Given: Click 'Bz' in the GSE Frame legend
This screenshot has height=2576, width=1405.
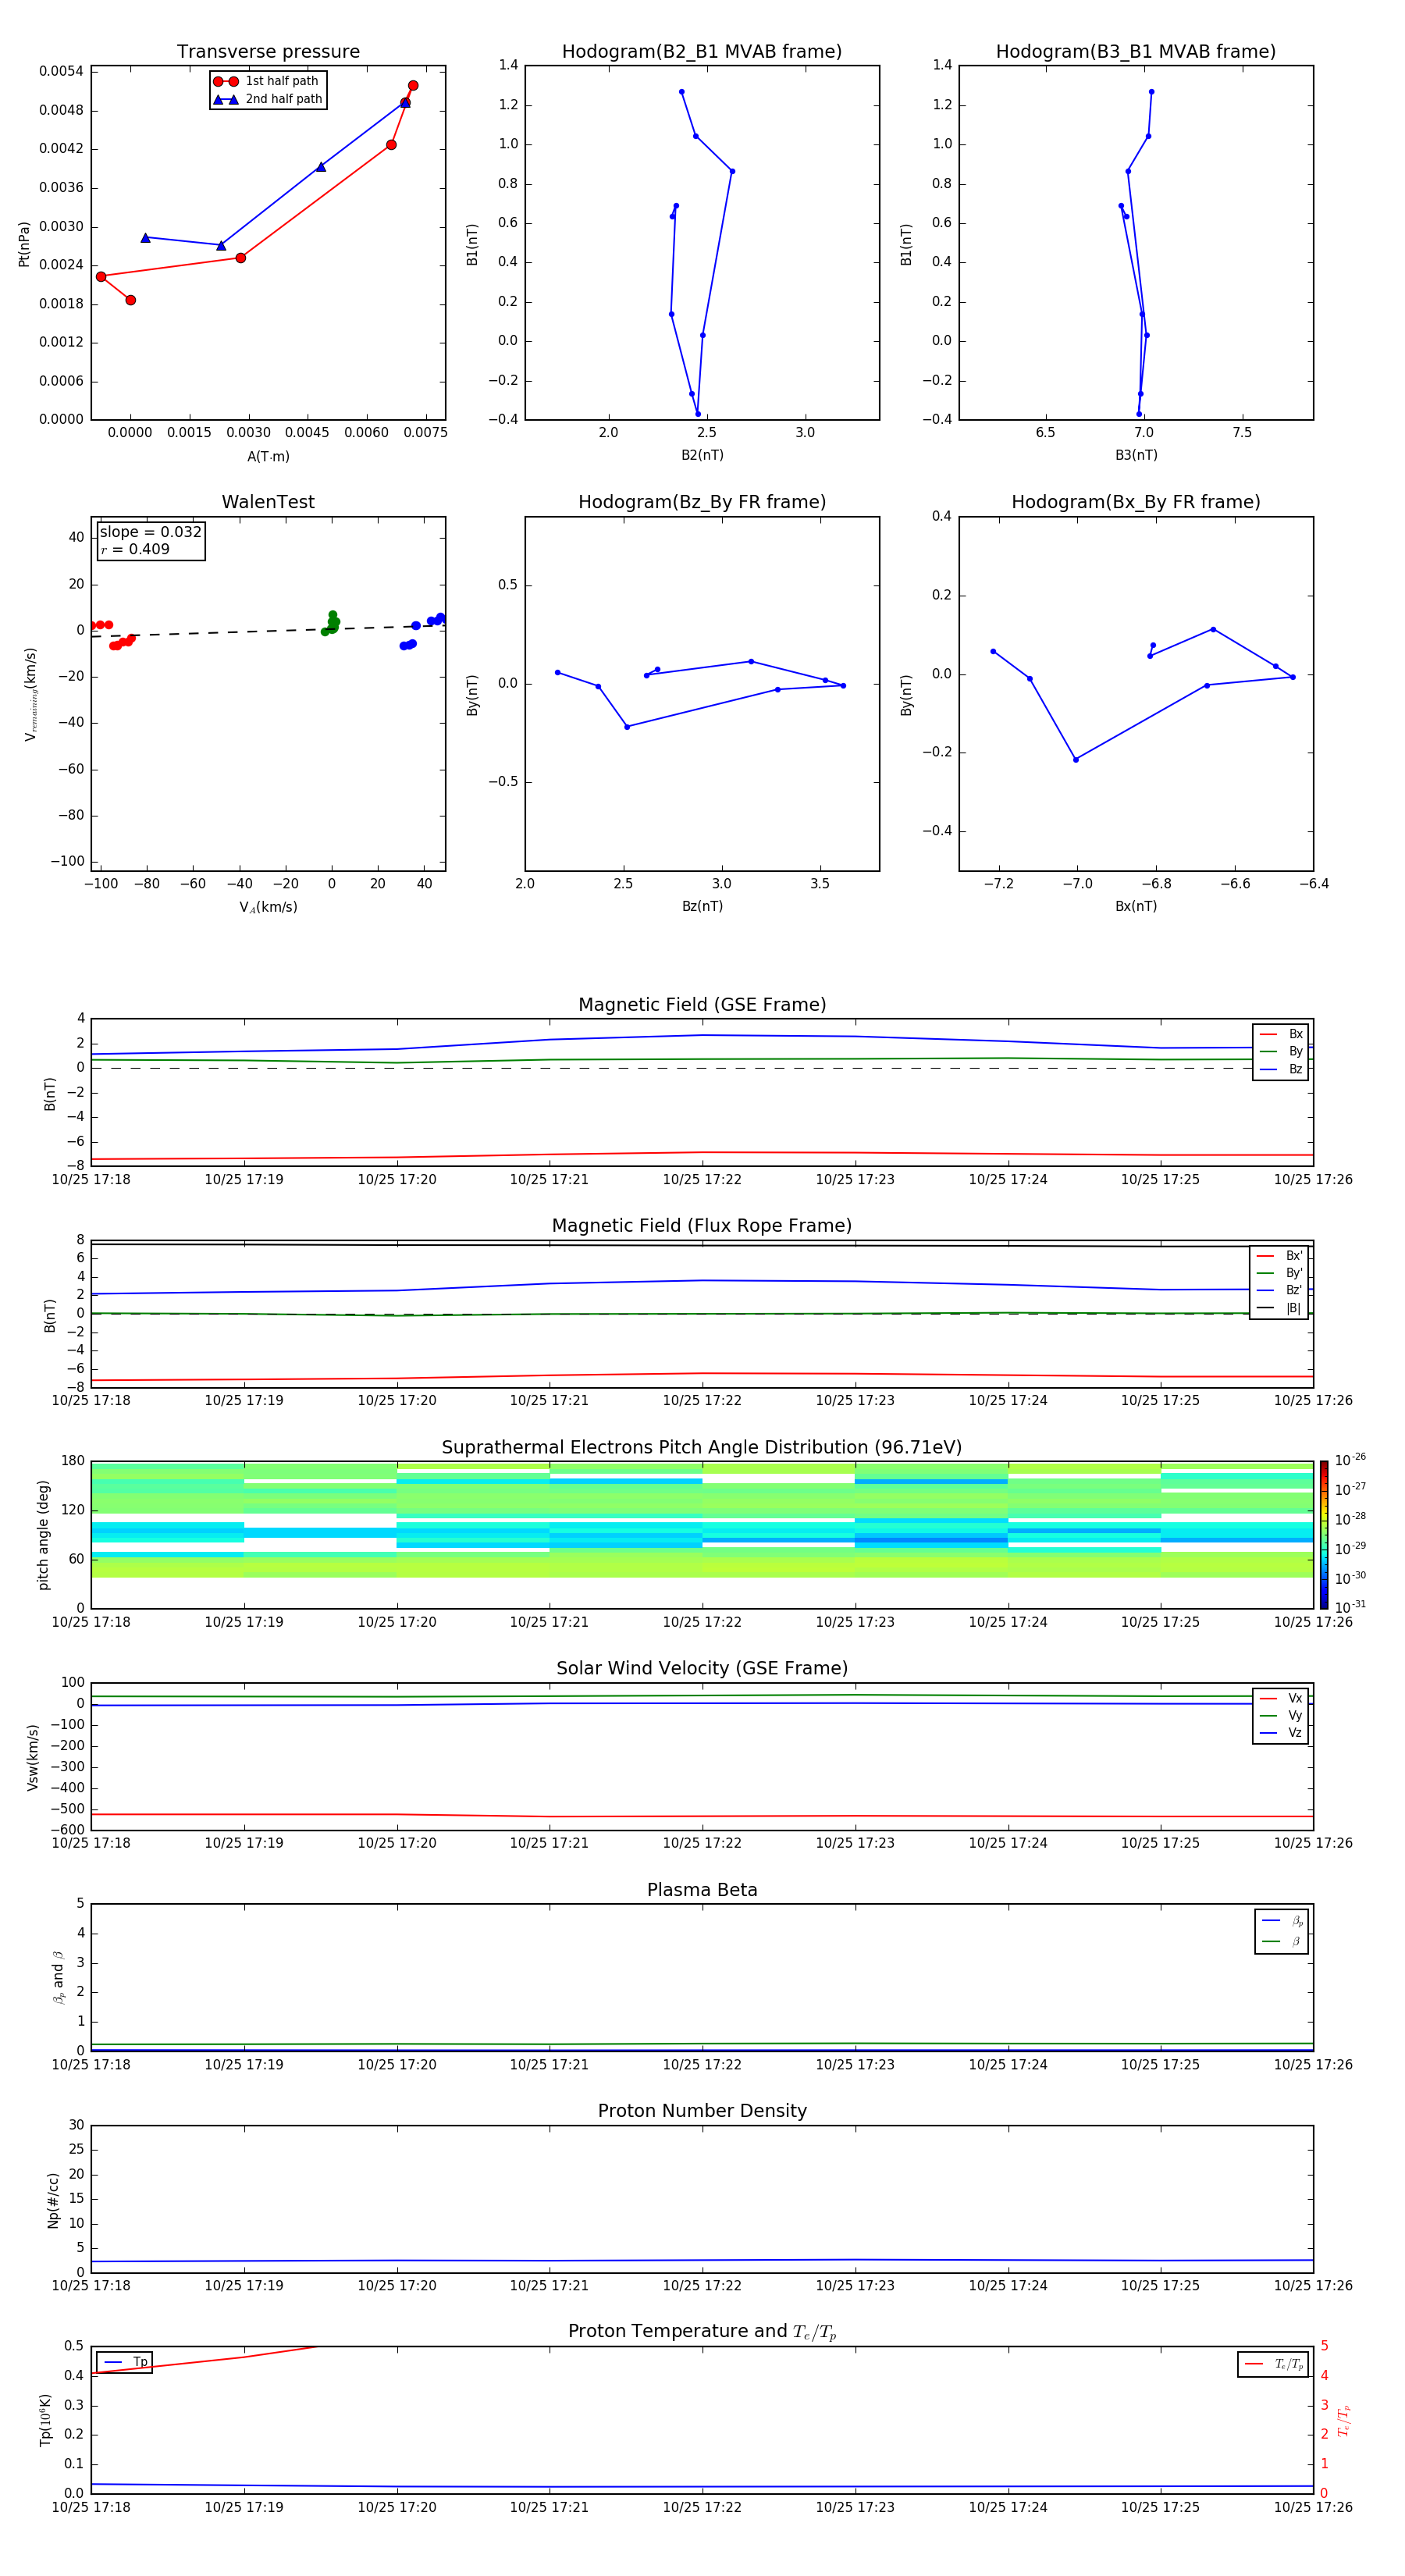Looking at the screenshot, I should [x=1281, y=1069].
